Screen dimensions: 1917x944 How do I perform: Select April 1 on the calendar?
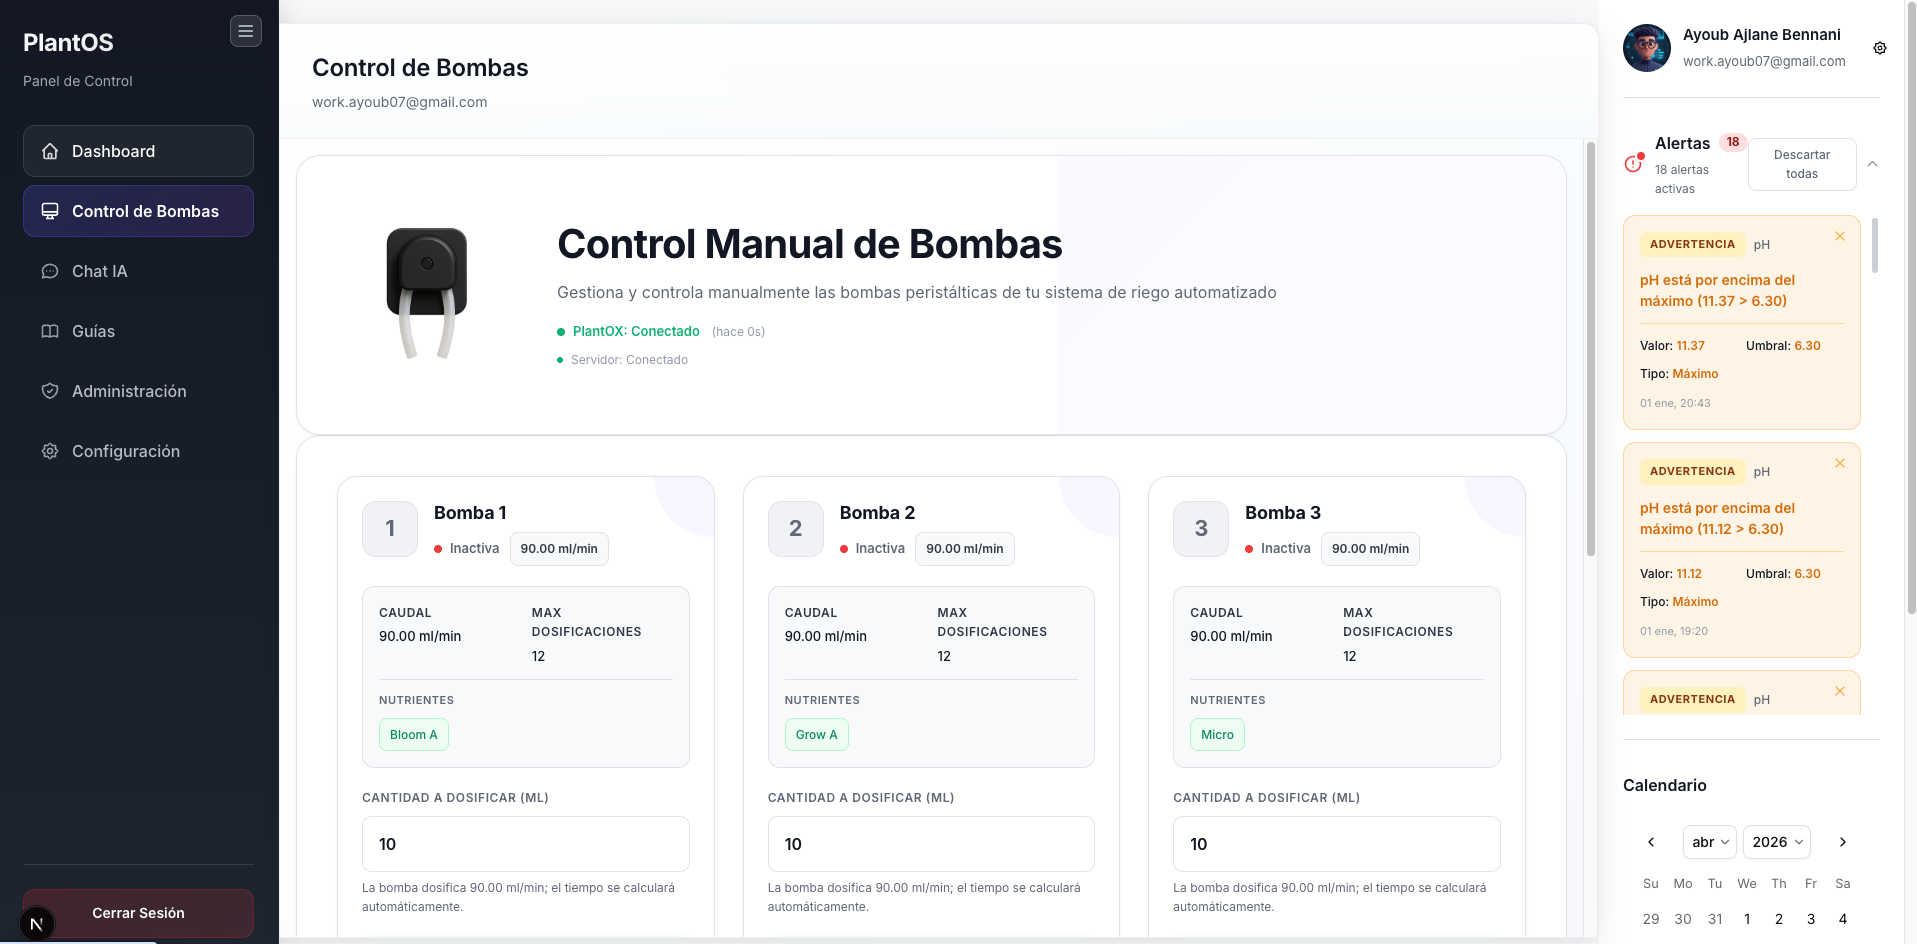pyautogui.click(x=1747, y=919)
